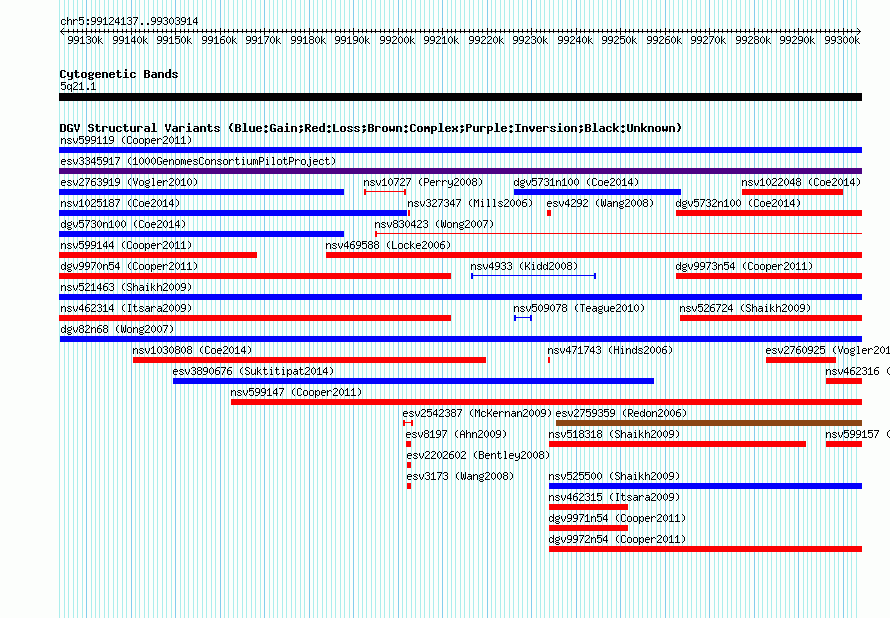Image resolution: width=890 pixels, height=618 pixels.
Task: Open dgv5732n100 (Coe2014) label
Action: (738, 203)
